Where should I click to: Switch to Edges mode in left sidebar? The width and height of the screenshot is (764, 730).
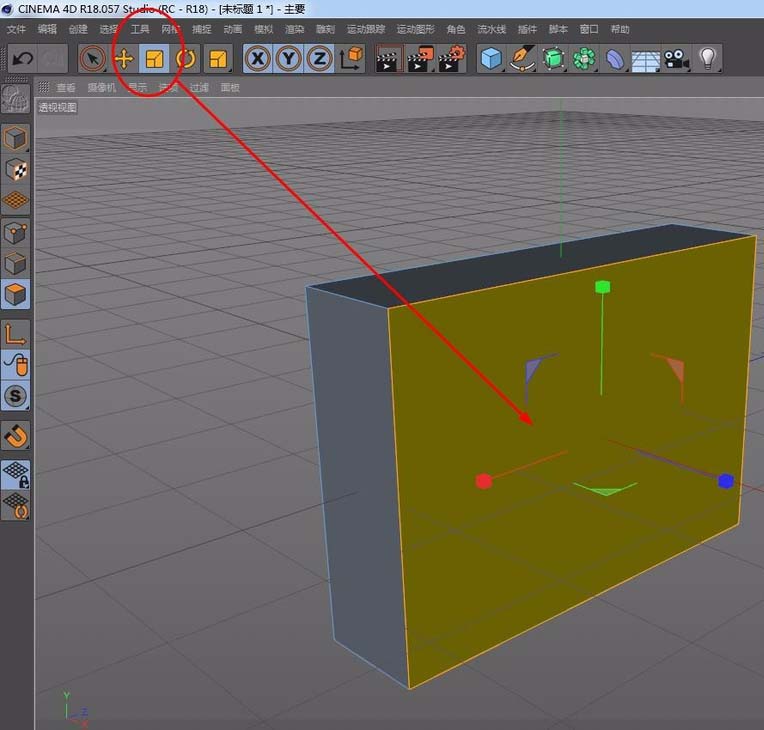pyautogui.click(x=16, y=264)
